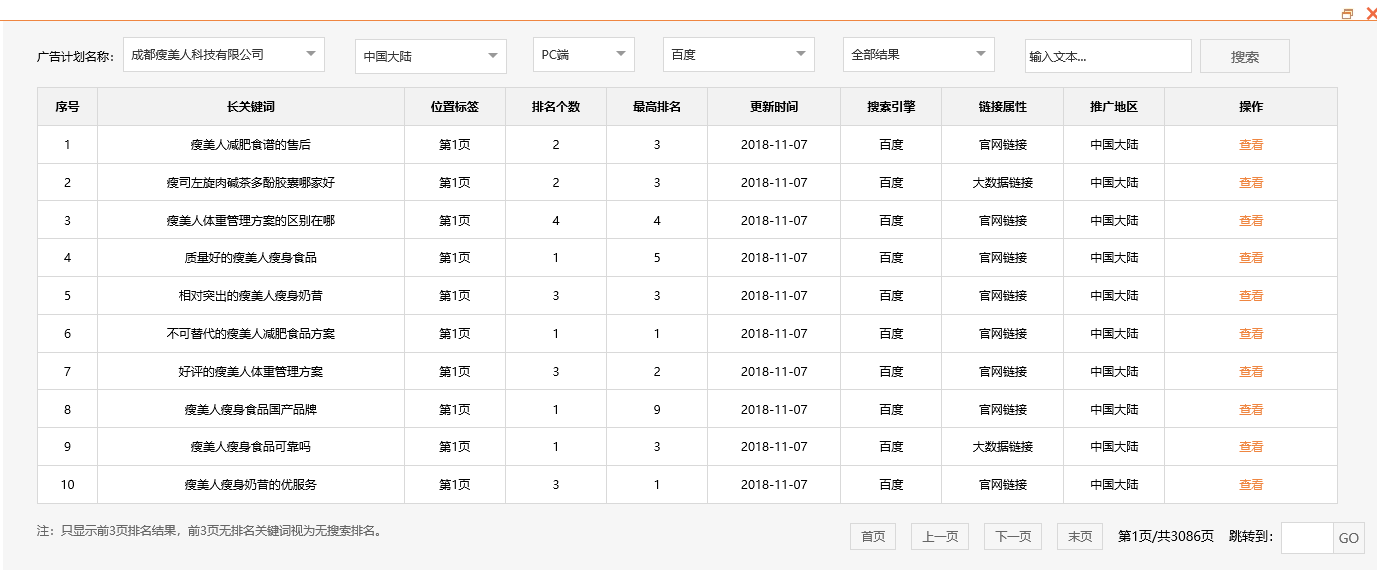Viewport: 1377px width, 570px height.
Task: Click the 上一页 previous page button
Action: 940,537
